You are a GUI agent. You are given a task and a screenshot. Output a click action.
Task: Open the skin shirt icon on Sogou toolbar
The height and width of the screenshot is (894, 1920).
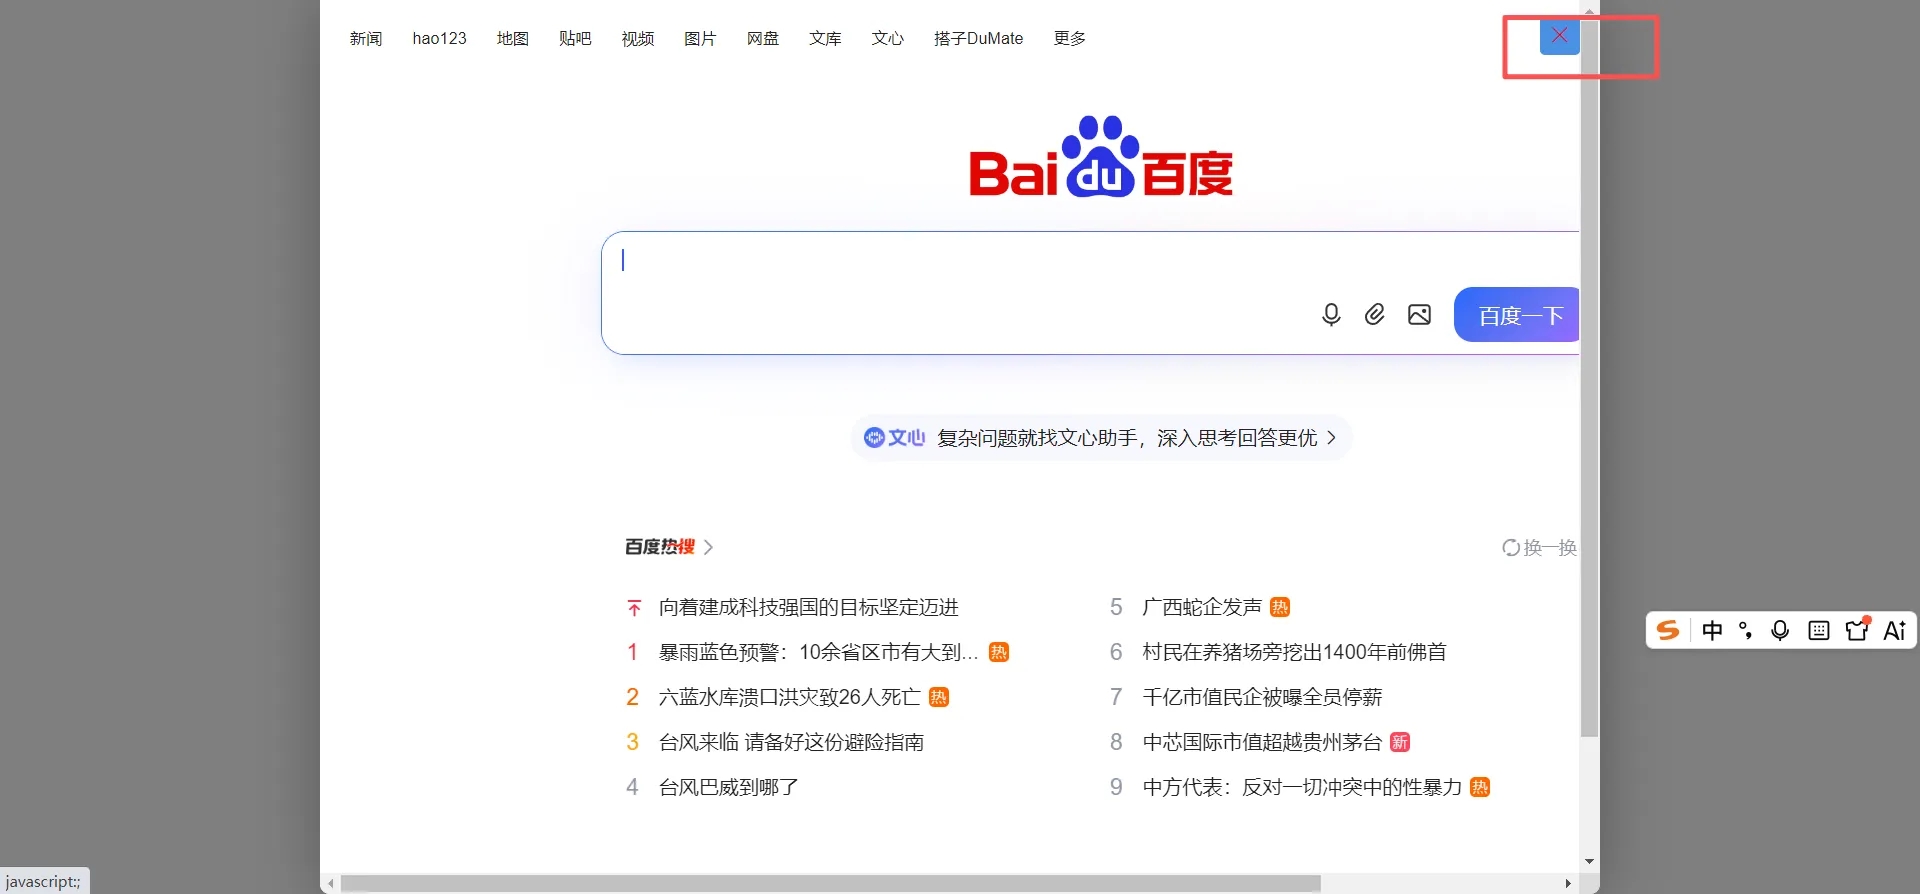[x=1857, y=630]
